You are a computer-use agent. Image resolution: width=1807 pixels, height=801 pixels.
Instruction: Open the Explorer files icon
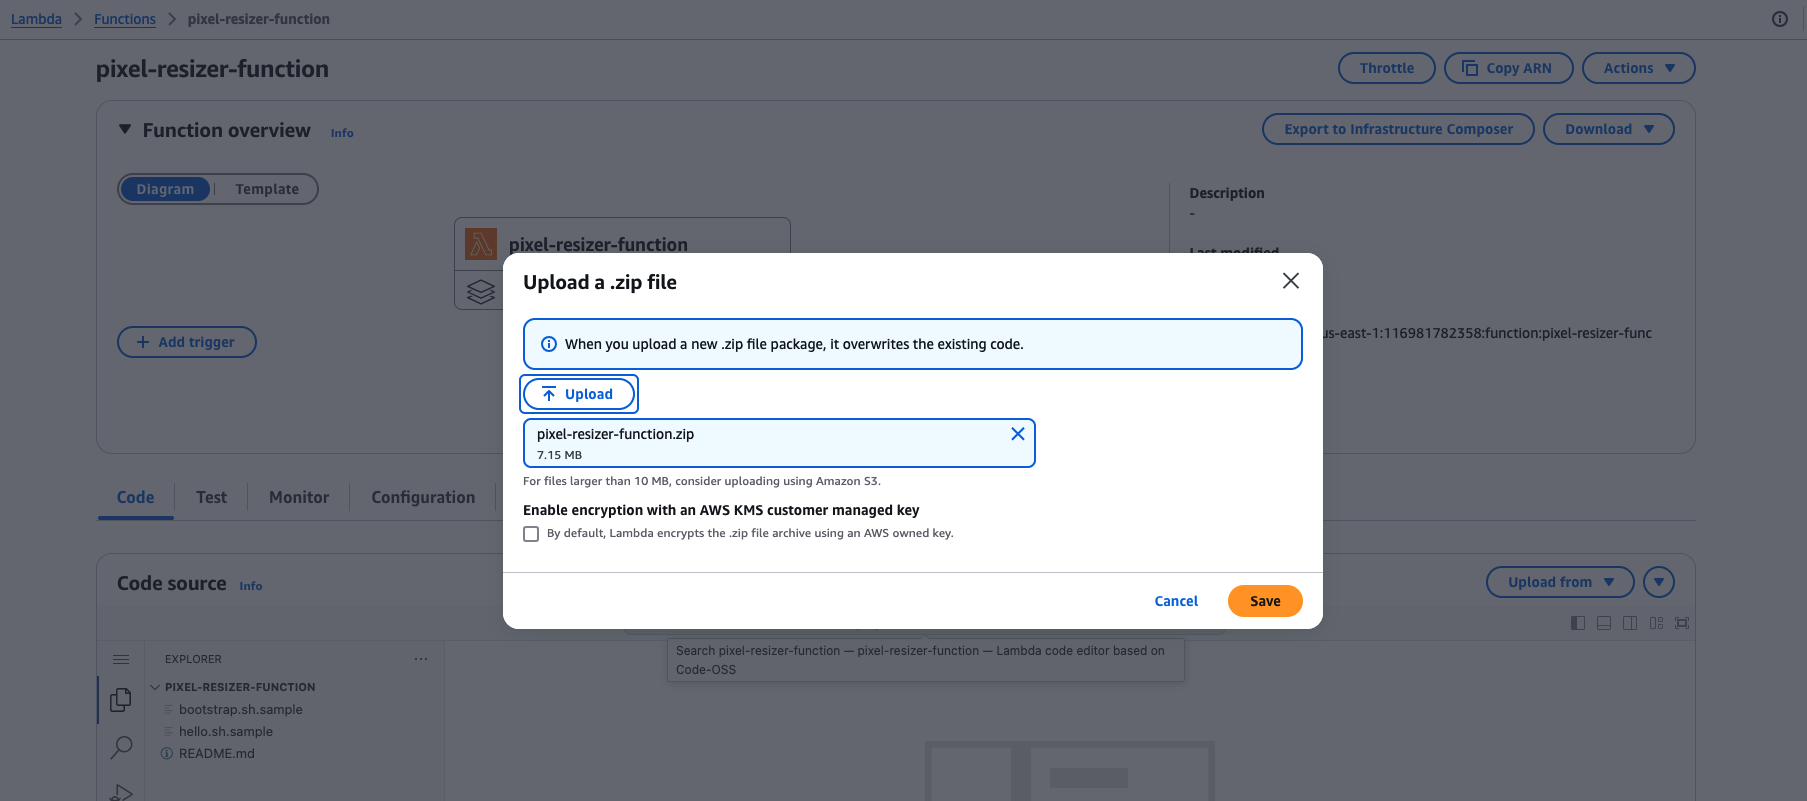click(x=121, y=700)
